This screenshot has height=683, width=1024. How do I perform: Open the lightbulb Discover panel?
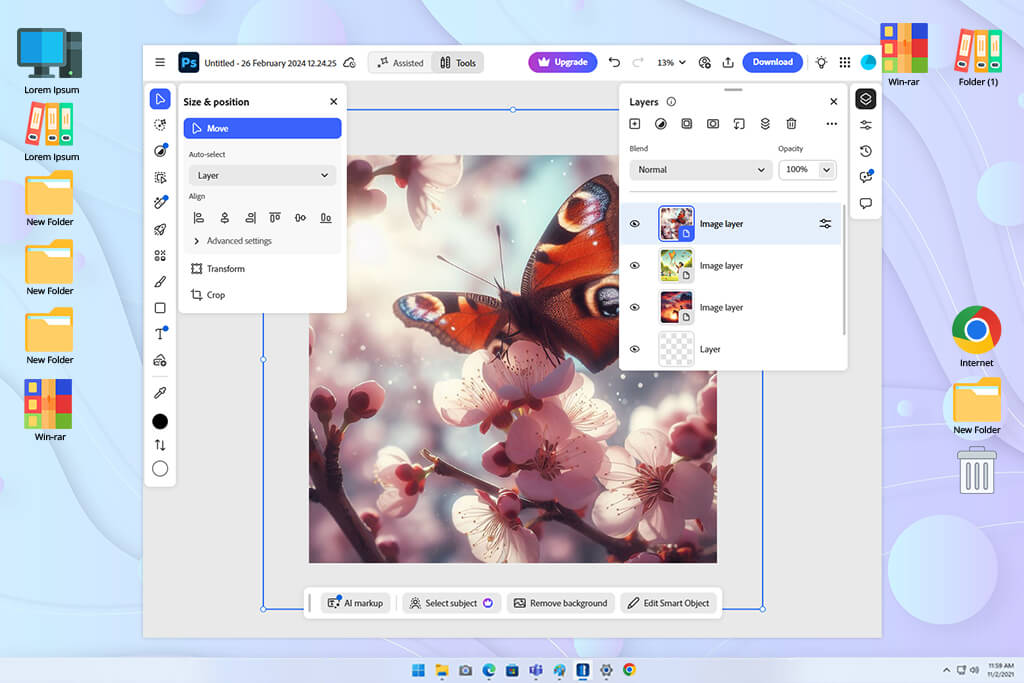821,62
